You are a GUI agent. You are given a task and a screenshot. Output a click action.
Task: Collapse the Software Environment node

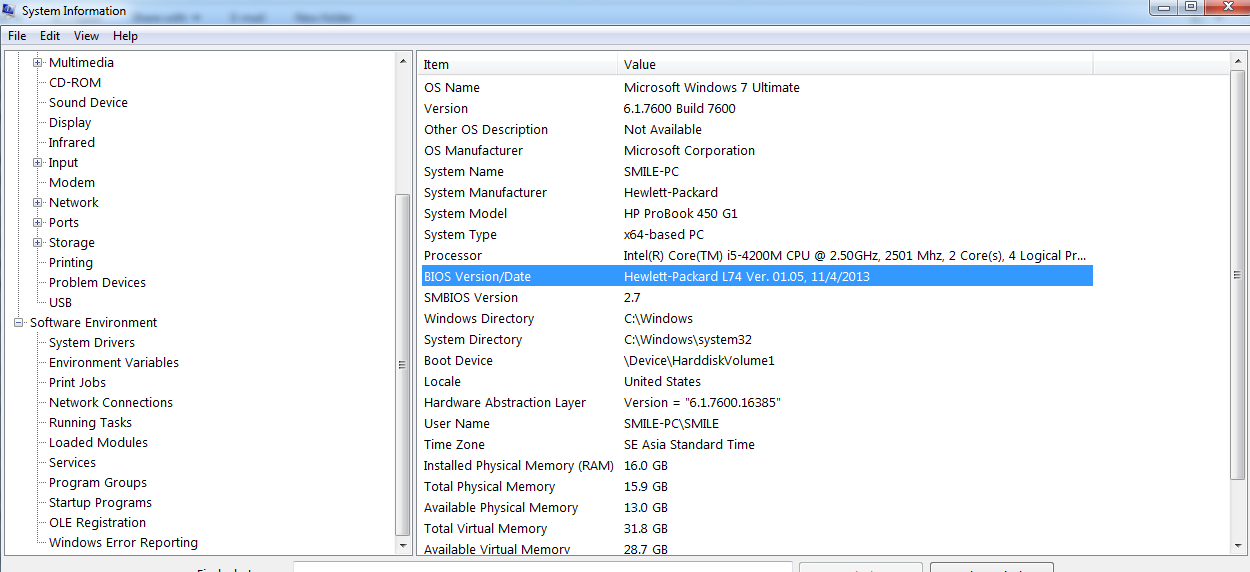[19, 322]
